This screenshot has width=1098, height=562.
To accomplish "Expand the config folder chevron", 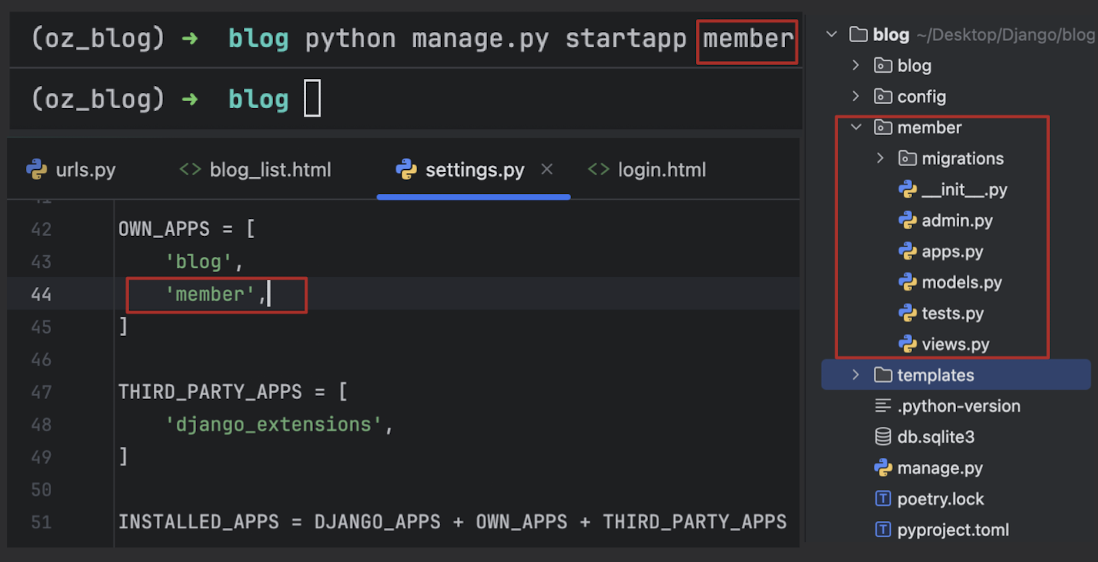I will tap(856, 97).
